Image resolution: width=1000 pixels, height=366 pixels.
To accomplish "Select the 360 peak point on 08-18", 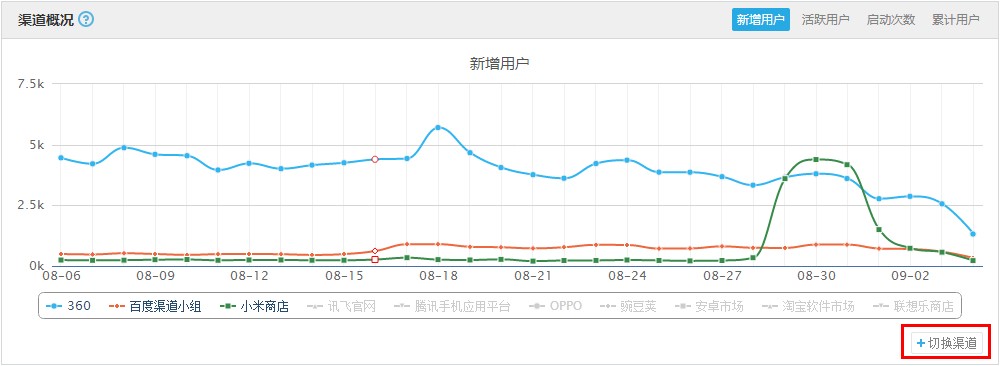I will pos(438,128).
